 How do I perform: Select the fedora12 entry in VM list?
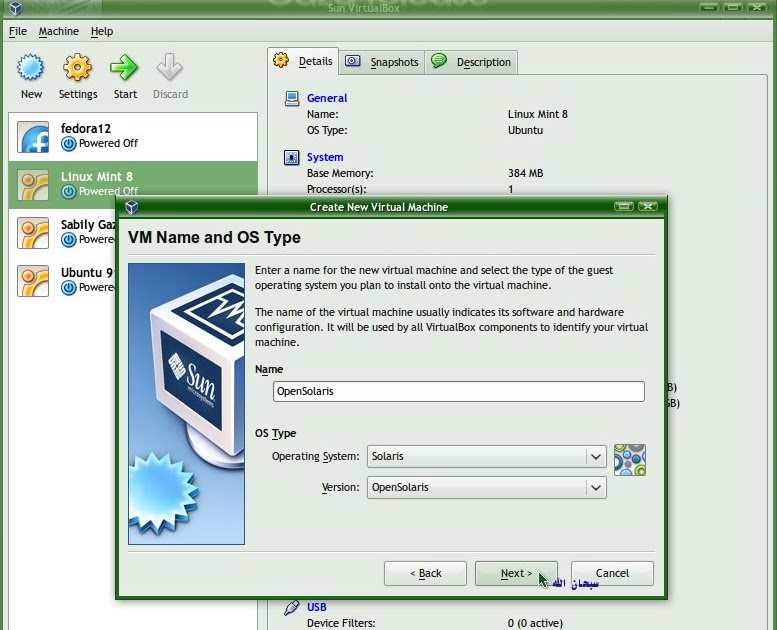pos(133,137)
